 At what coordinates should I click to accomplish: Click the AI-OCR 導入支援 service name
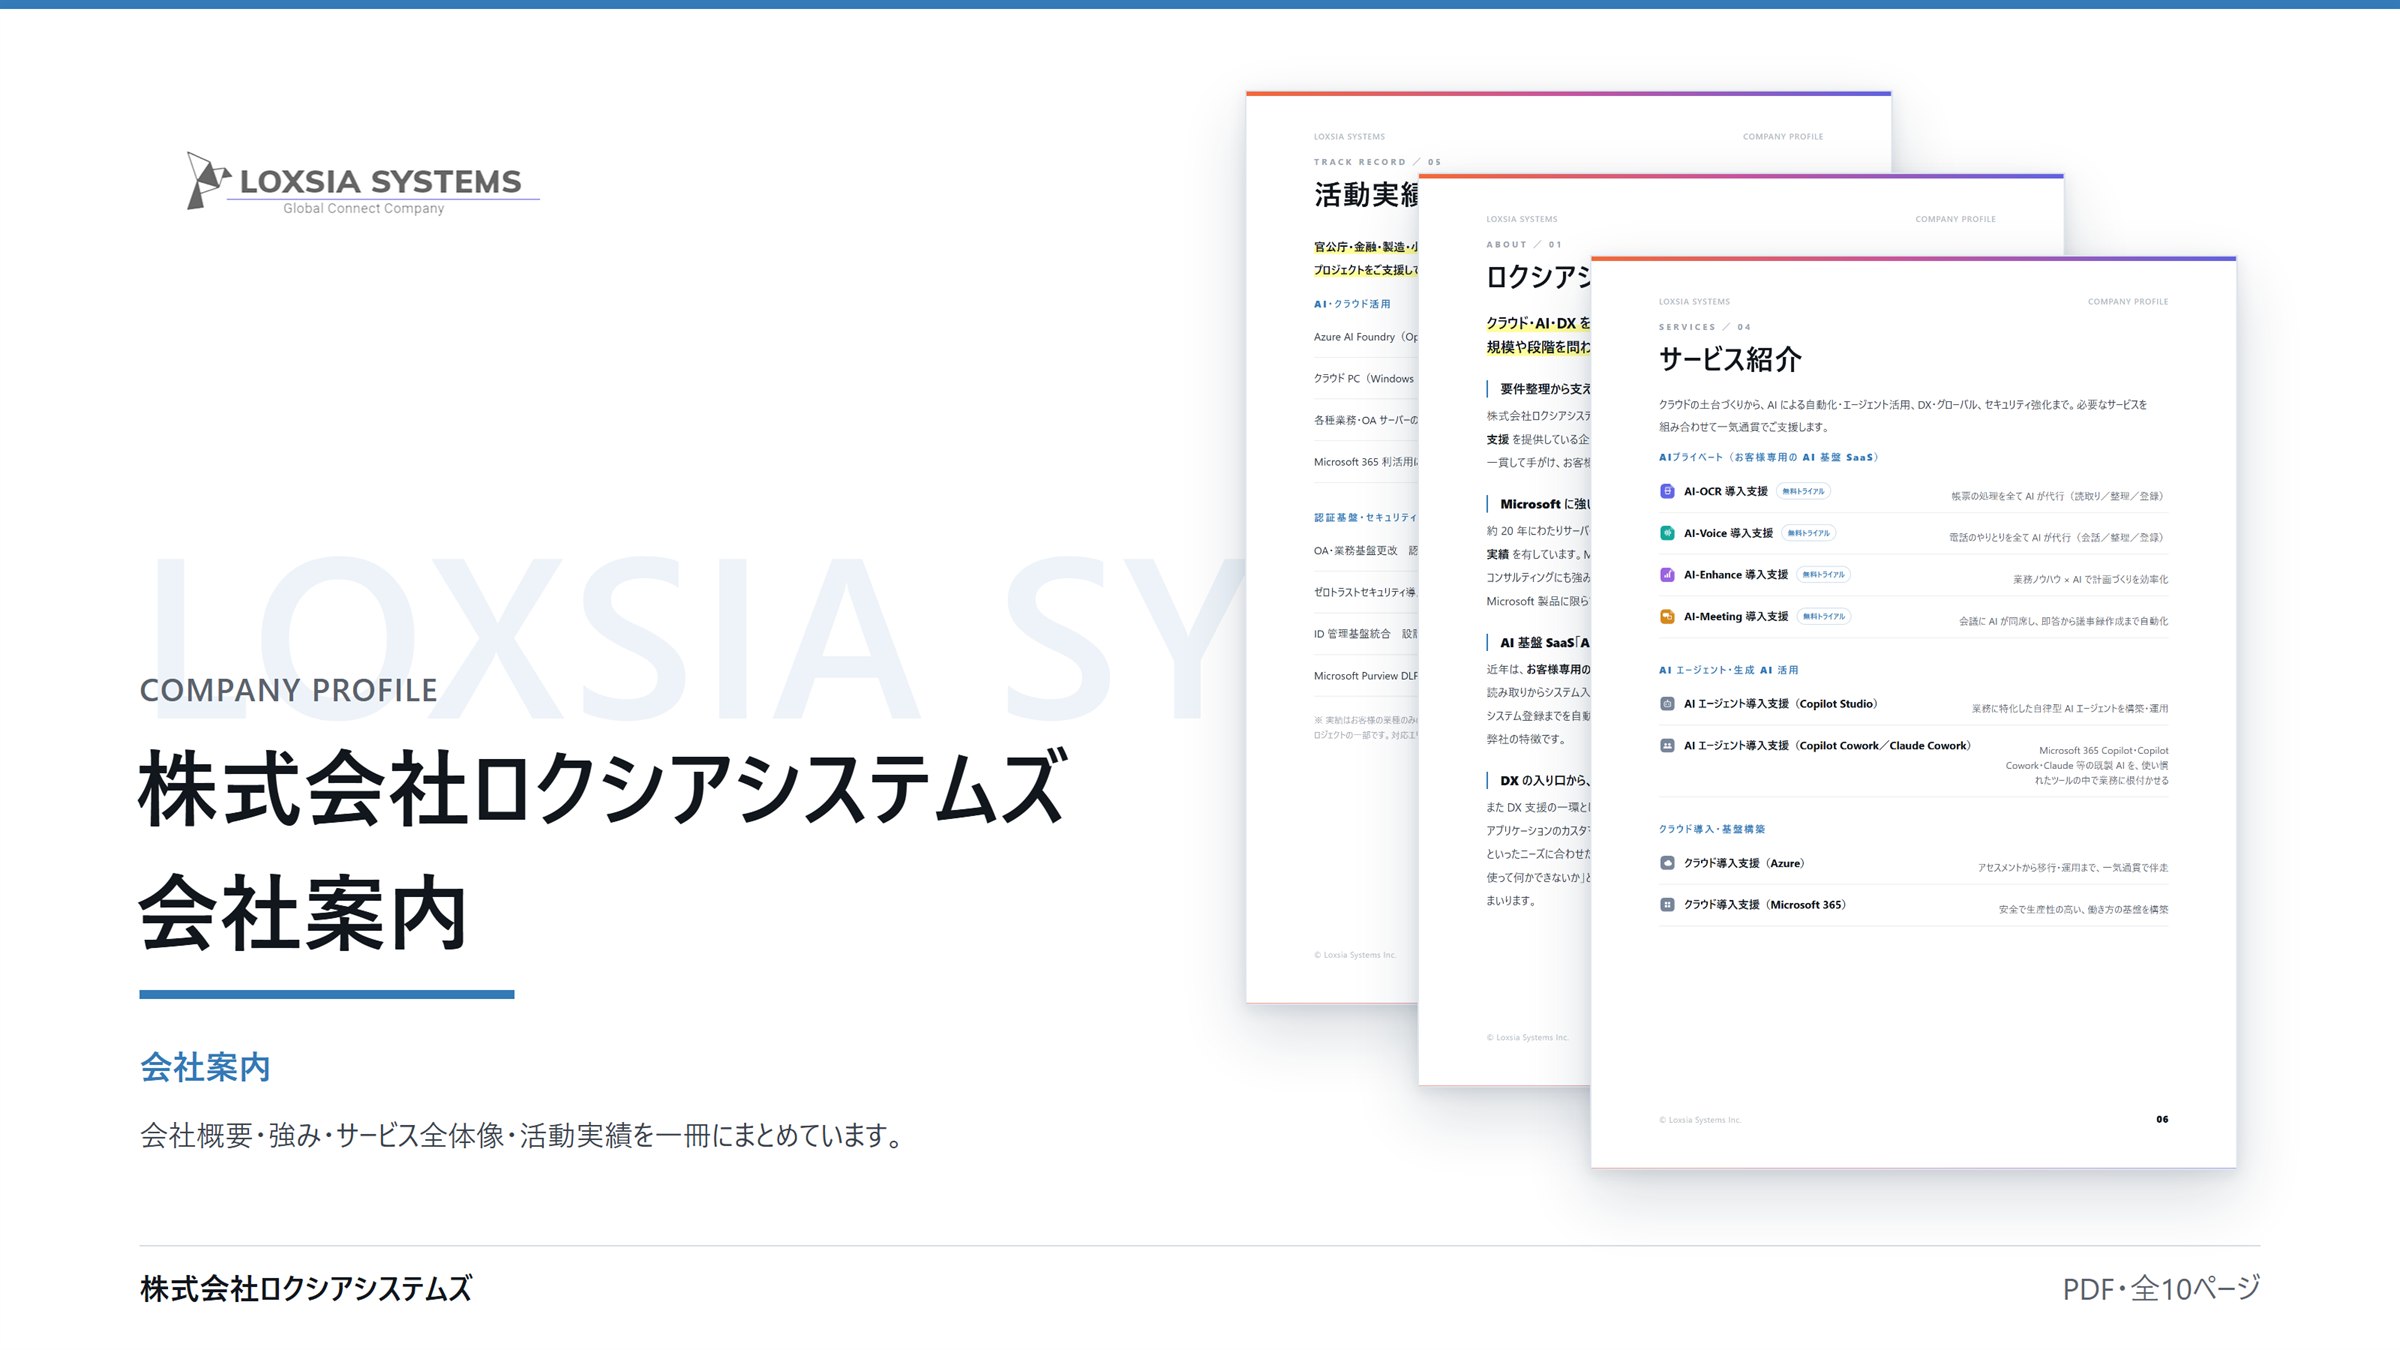click(1725, 491)
